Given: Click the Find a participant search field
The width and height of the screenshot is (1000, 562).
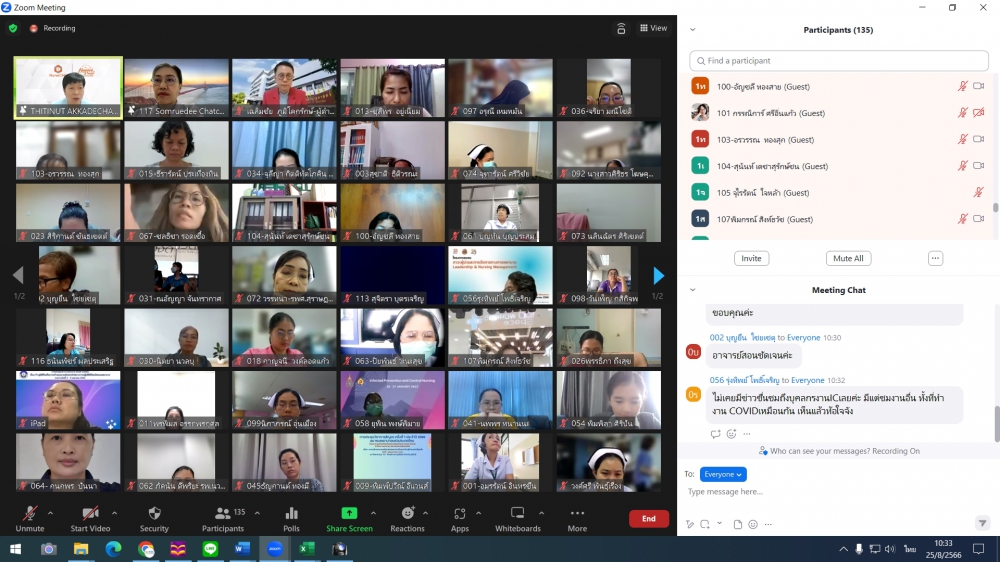Looking at the screenshot, I should point(838,61).
